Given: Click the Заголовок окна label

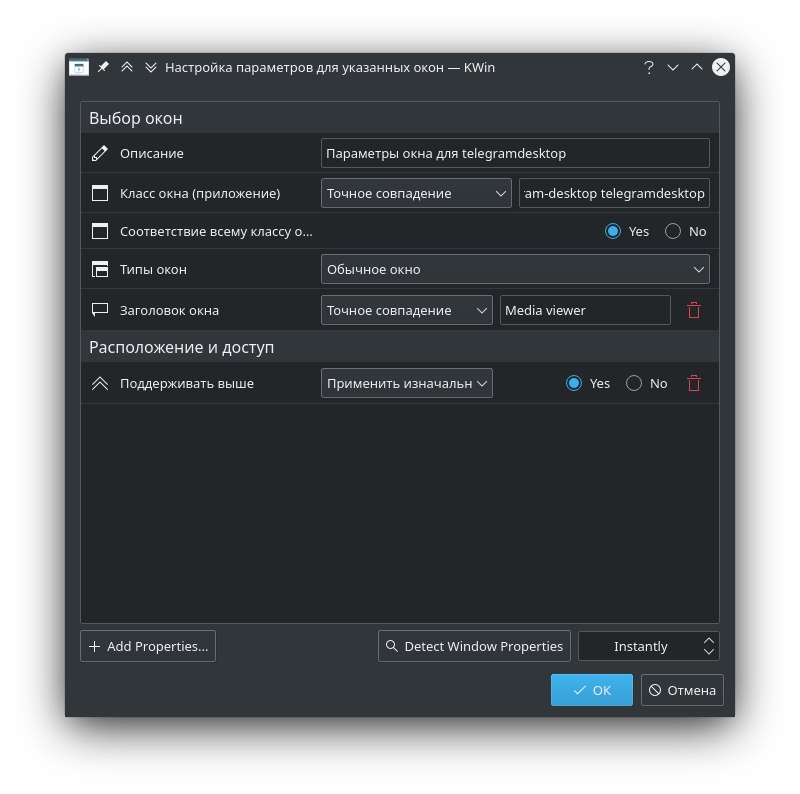Looking at the screenshot, I should coord(169,310).
